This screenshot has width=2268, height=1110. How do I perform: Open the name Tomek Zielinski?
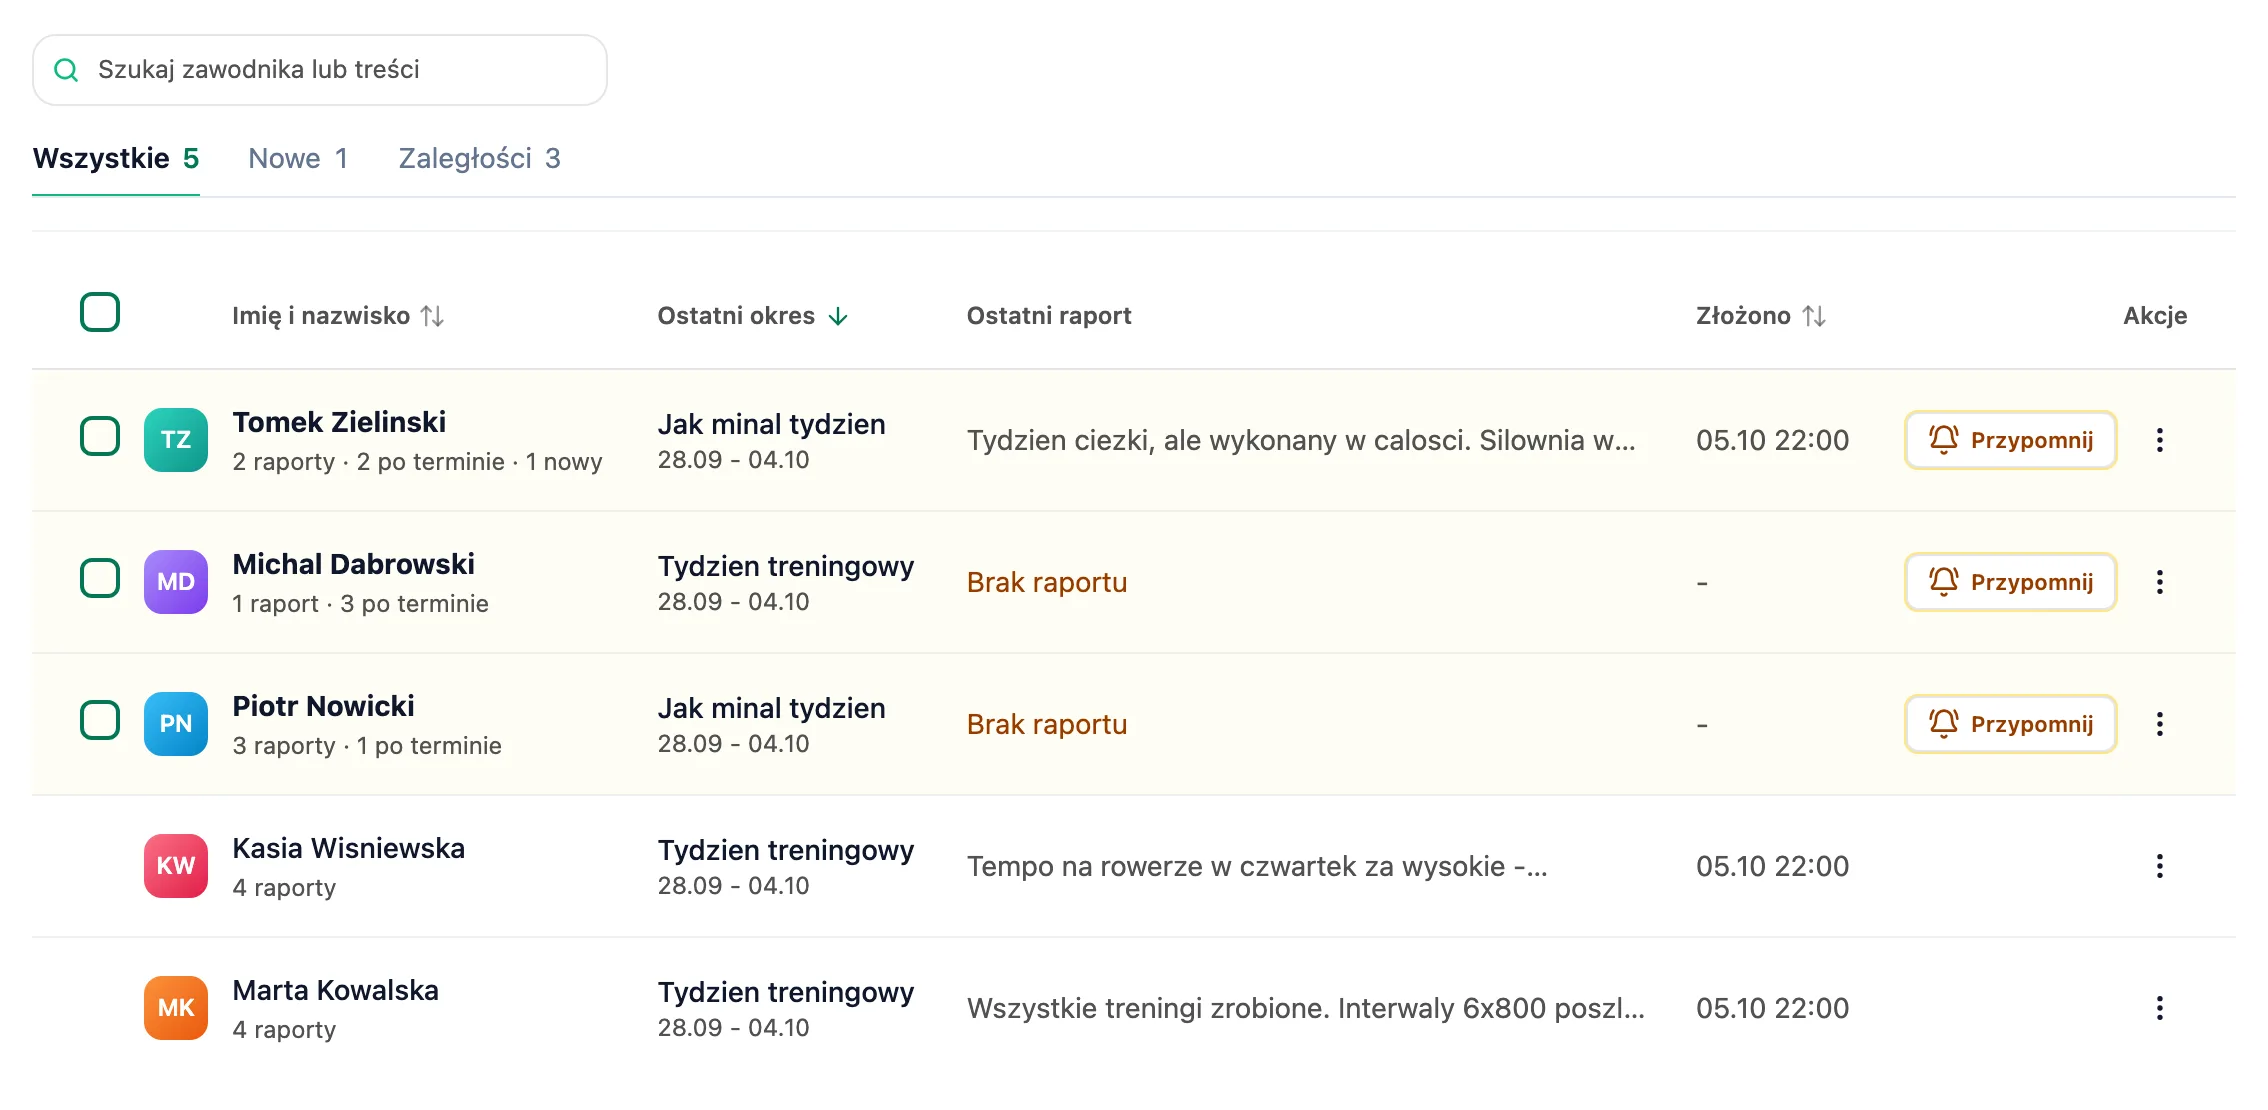coord(339,422)
